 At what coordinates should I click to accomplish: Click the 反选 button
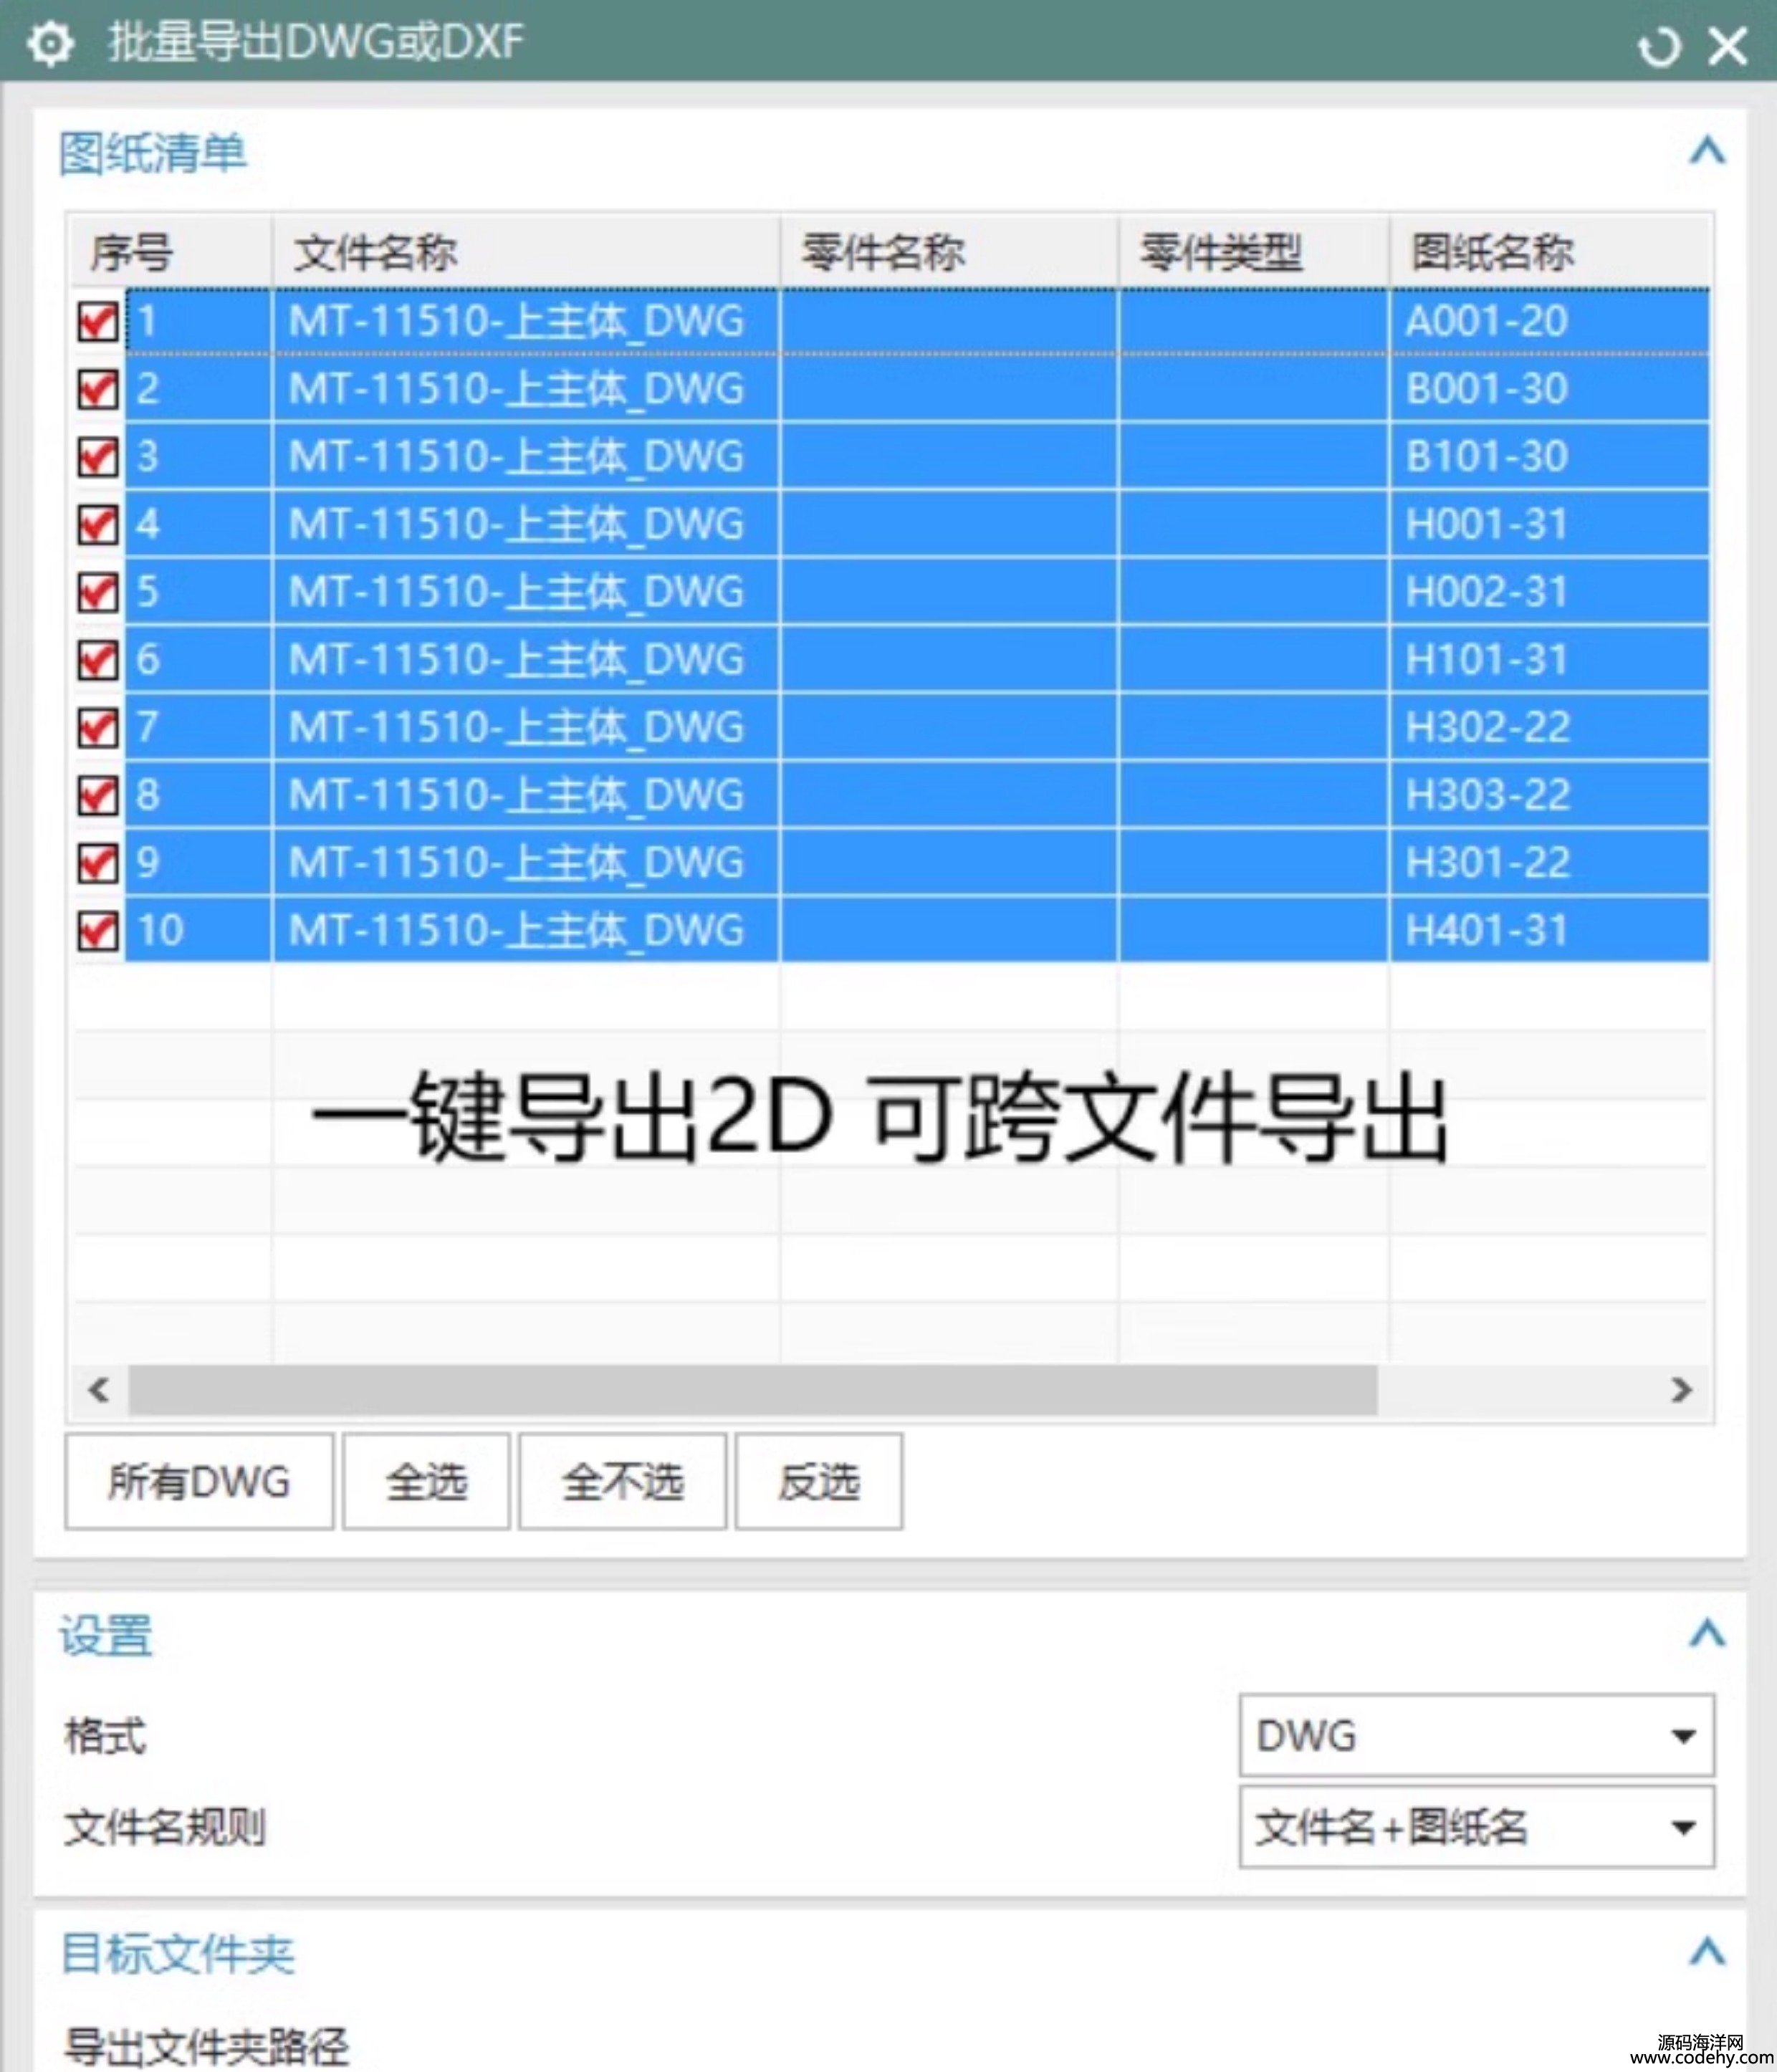coord(819,1481)
